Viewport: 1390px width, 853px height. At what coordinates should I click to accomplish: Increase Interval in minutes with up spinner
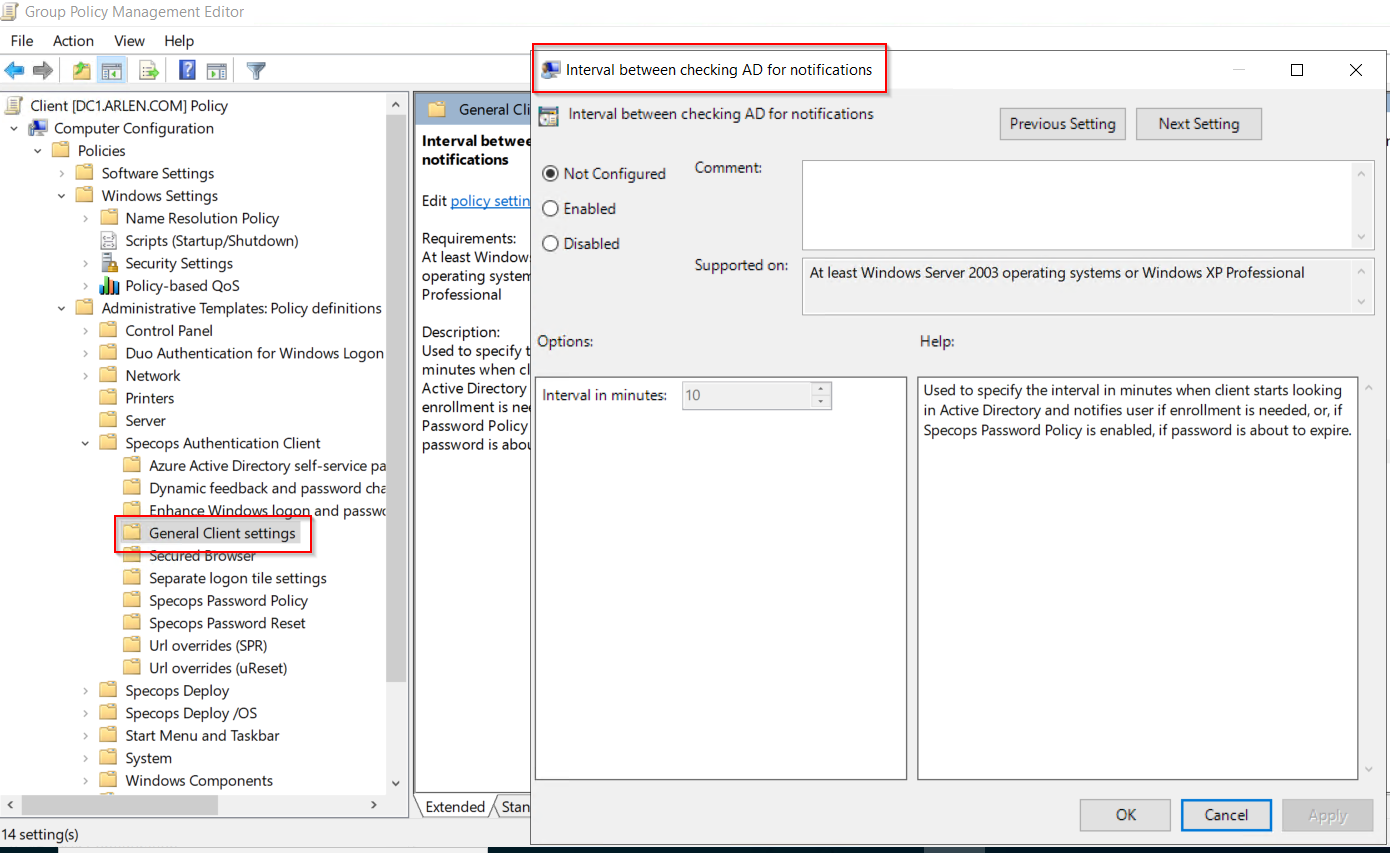click(x=821, y=389)
